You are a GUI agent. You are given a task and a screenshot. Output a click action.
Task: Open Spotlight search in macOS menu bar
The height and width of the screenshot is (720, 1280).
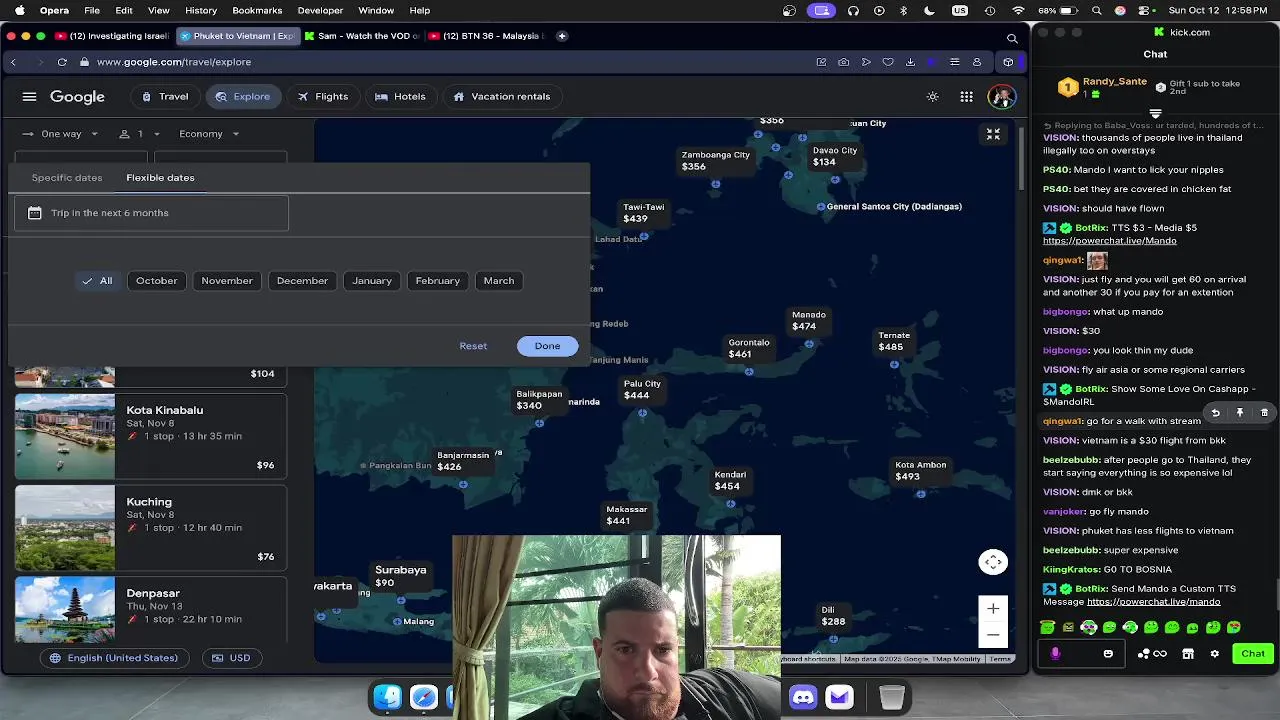point(1097,10)
